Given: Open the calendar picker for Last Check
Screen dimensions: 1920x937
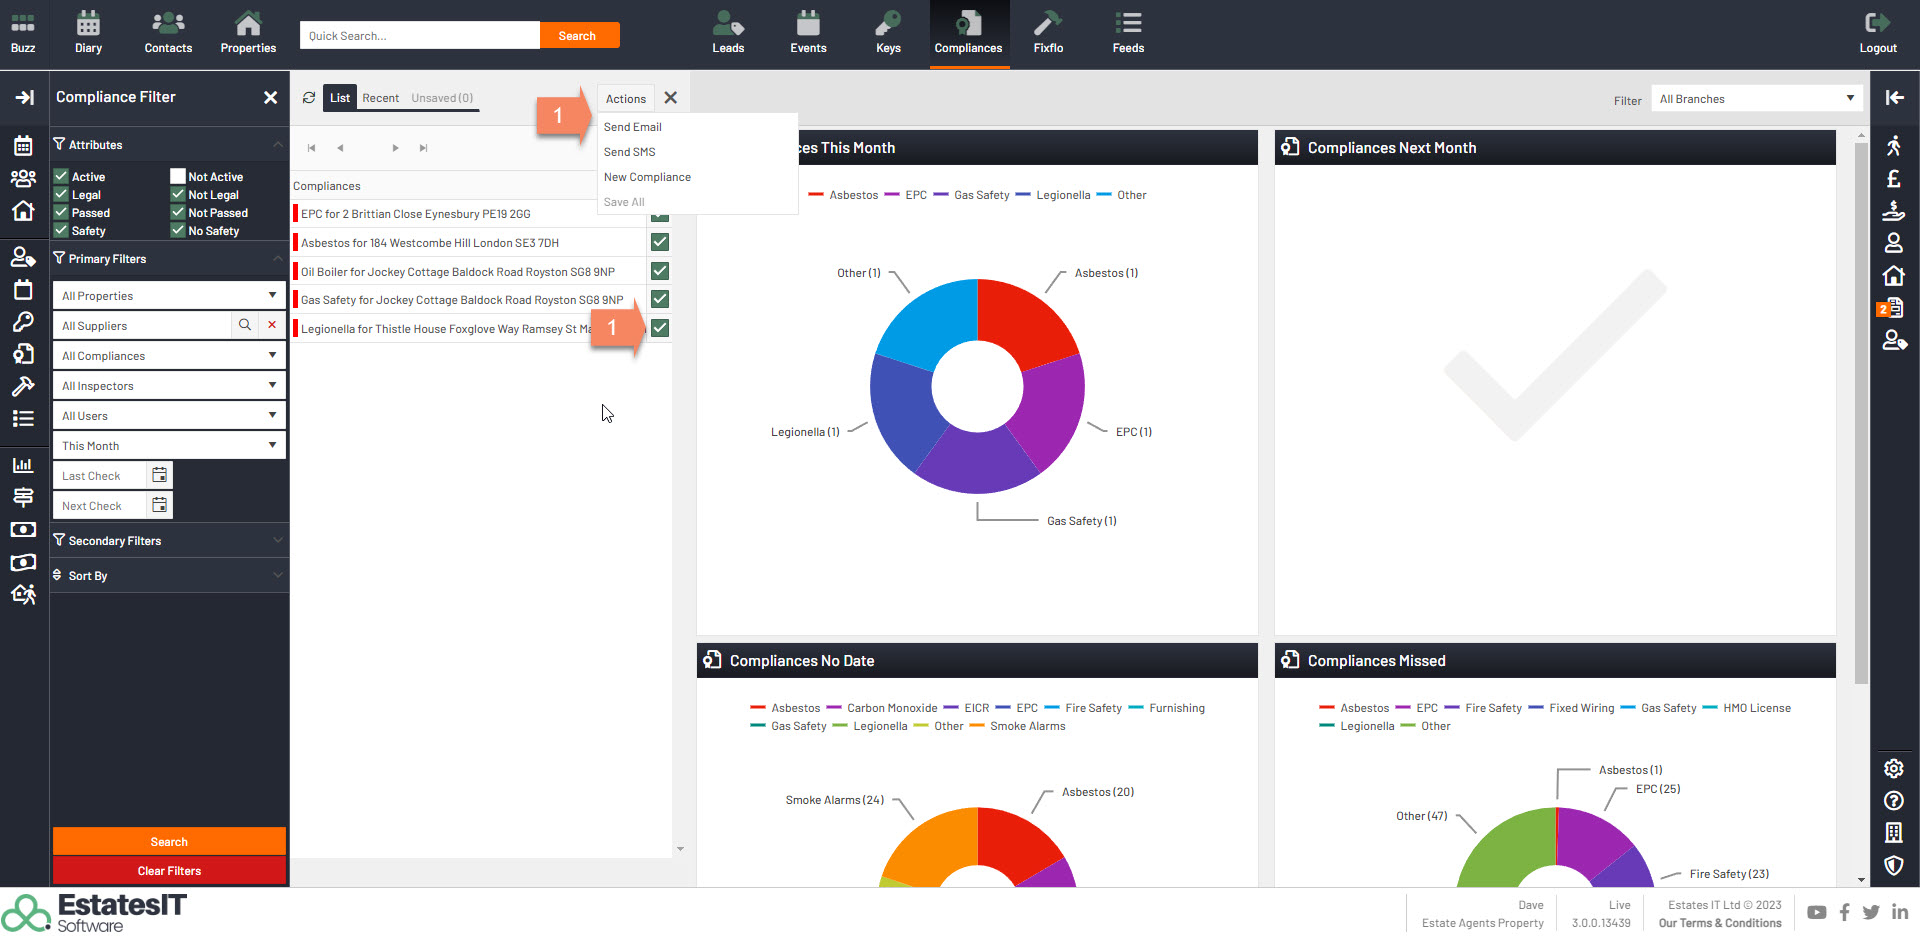Looking at the screenshot, I should [160, 476].
